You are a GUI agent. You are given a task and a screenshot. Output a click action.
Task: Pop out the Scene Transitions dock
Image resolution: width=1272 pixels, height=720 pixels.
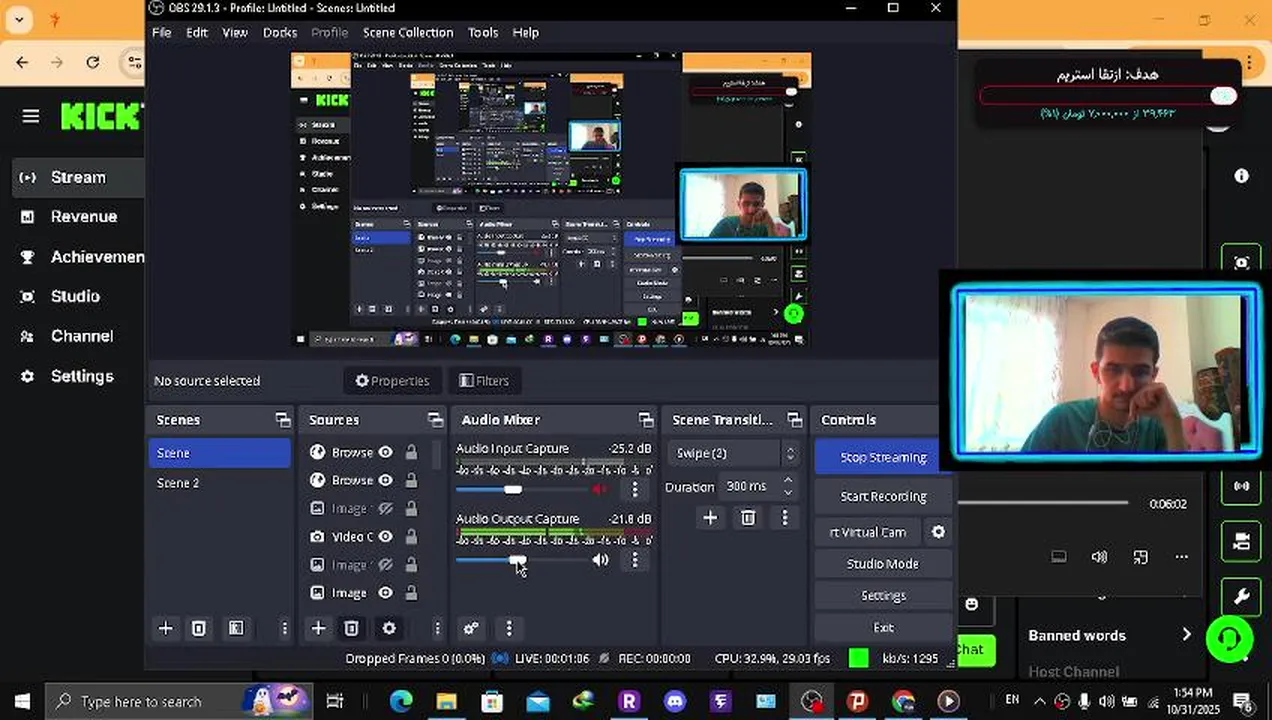click(795, 420)
